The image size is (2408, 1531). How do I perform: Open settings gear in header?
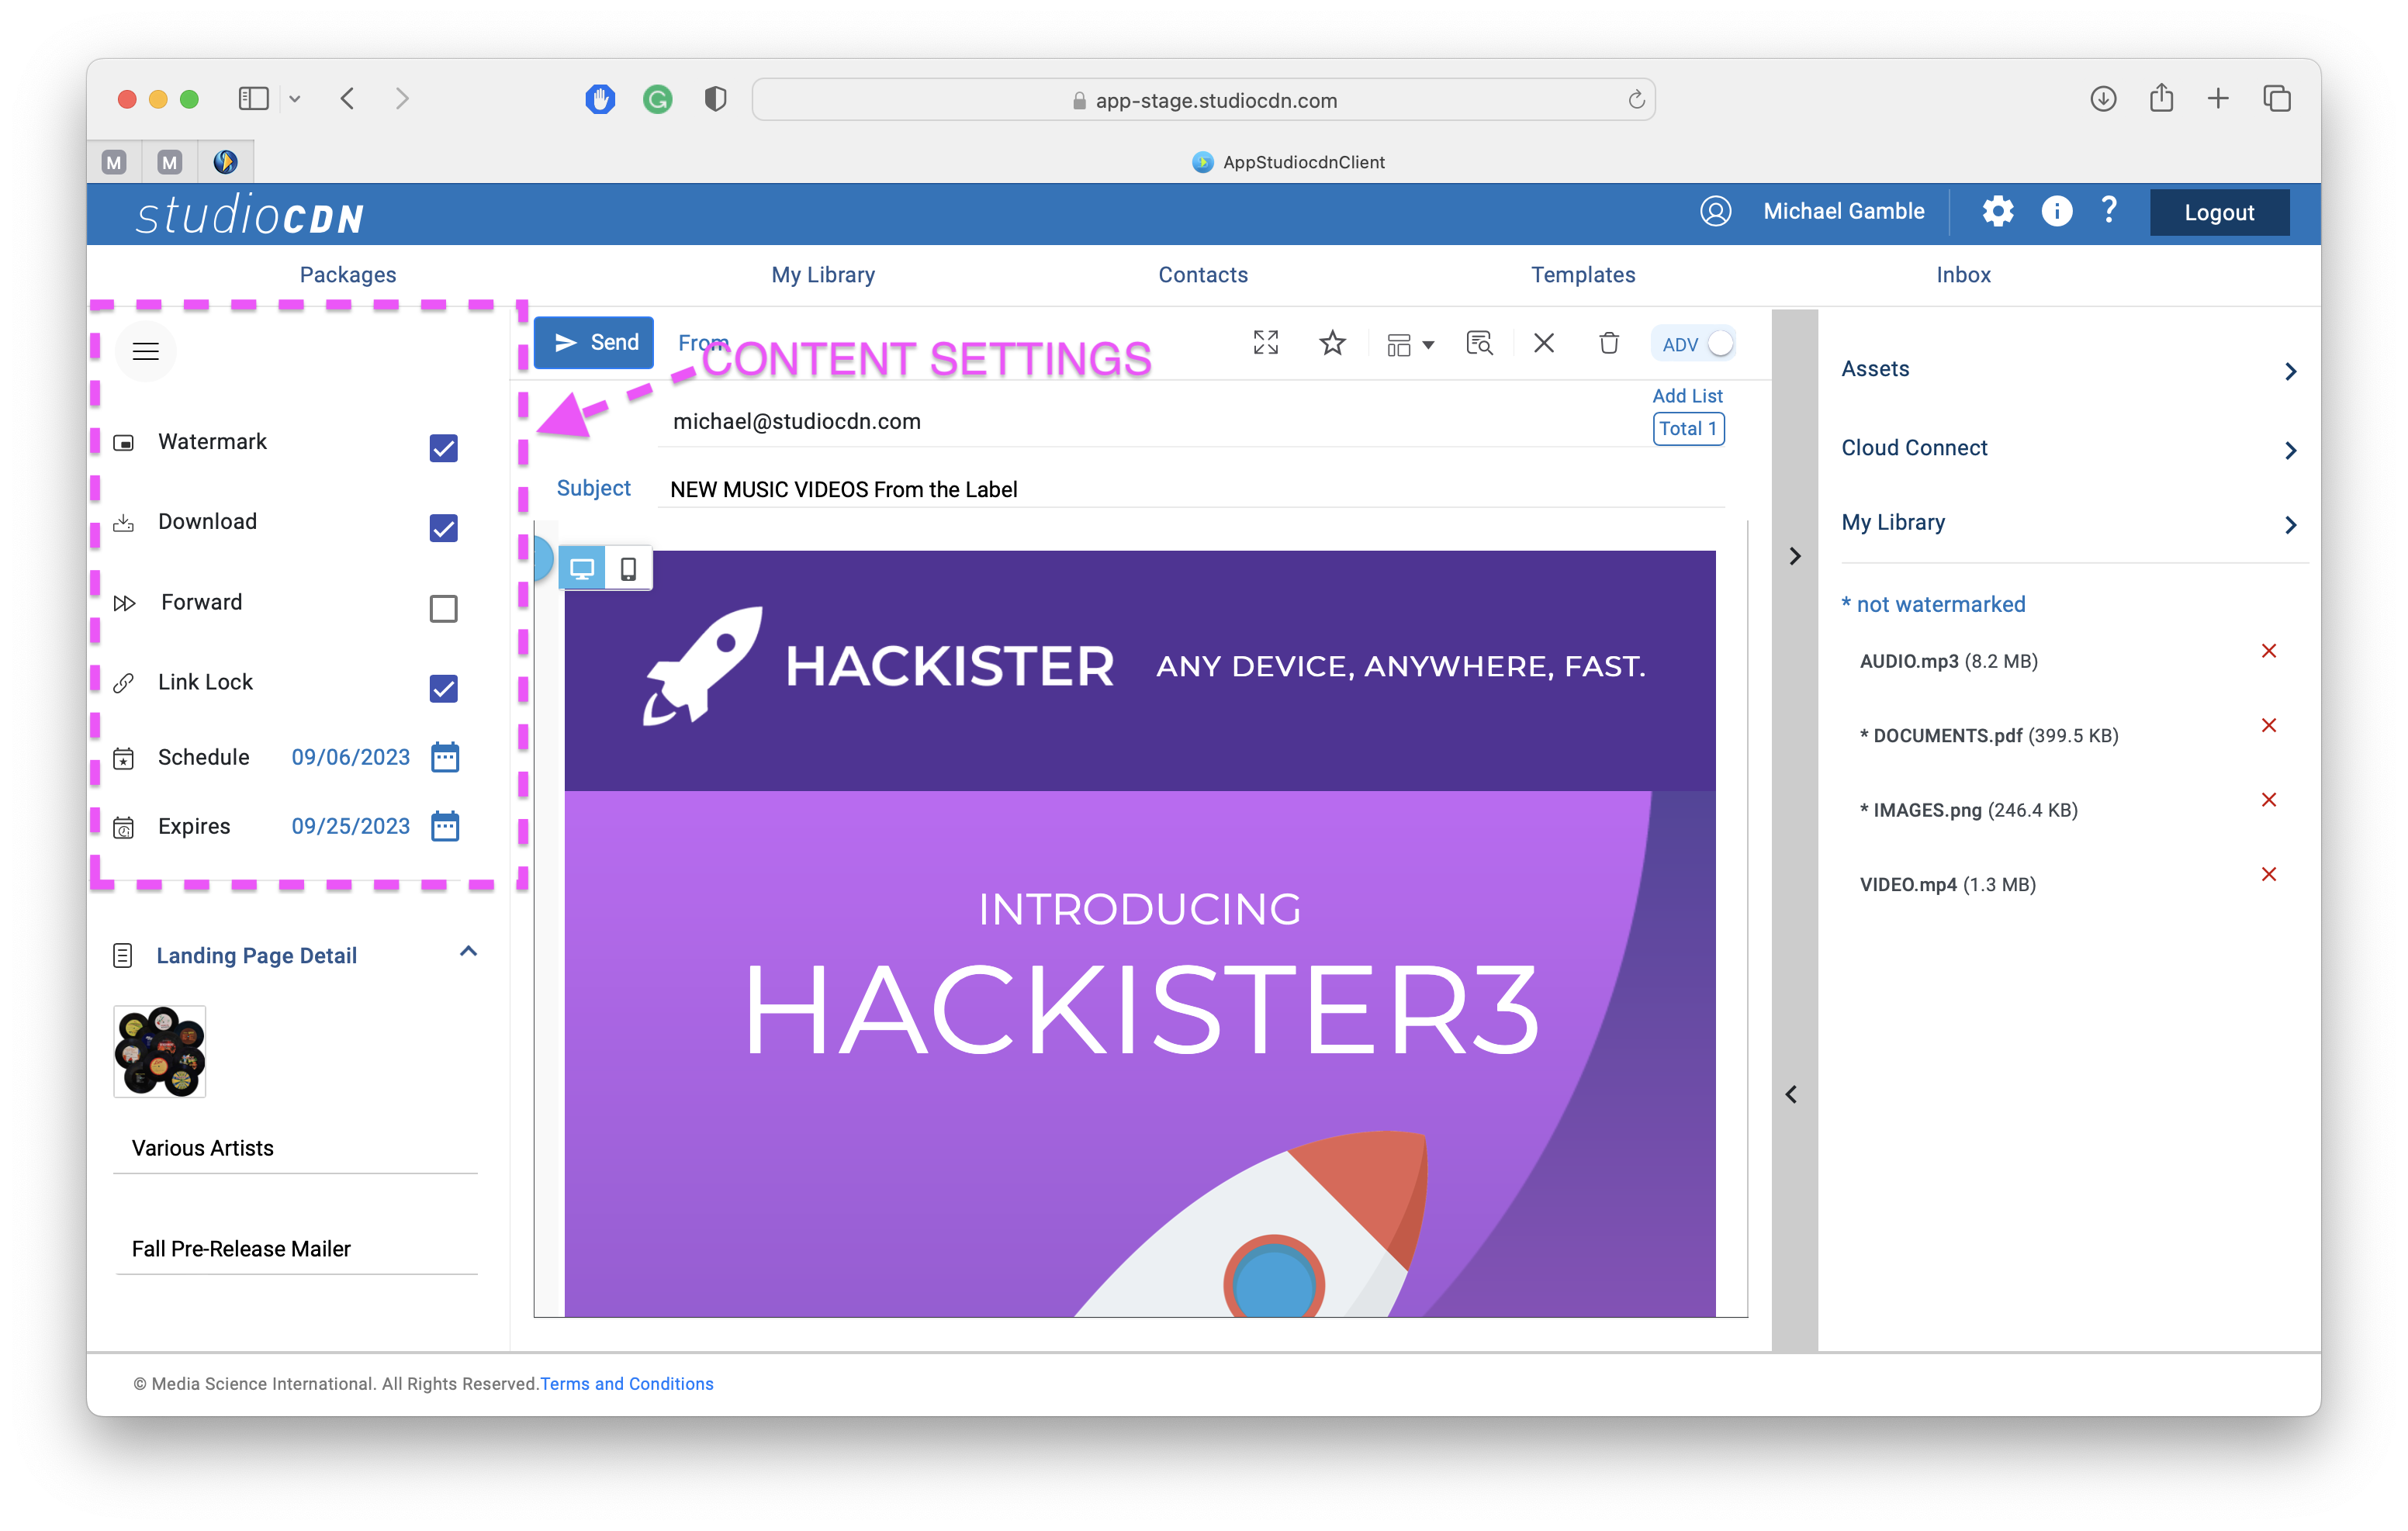coord(1997,211)
